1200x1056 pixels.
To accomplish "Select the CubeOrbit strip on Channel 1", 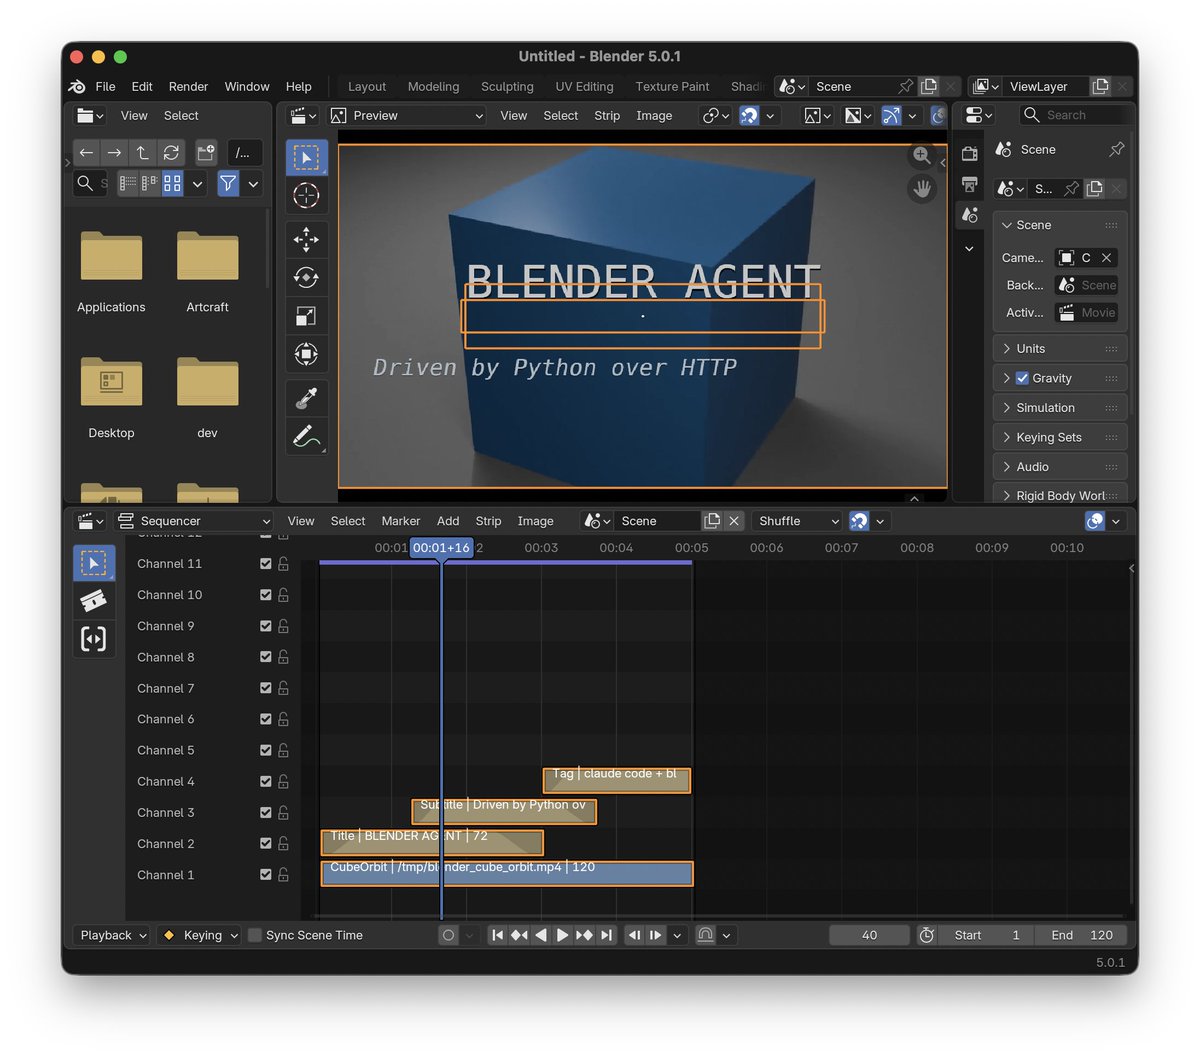I will [x=507, y=874].
